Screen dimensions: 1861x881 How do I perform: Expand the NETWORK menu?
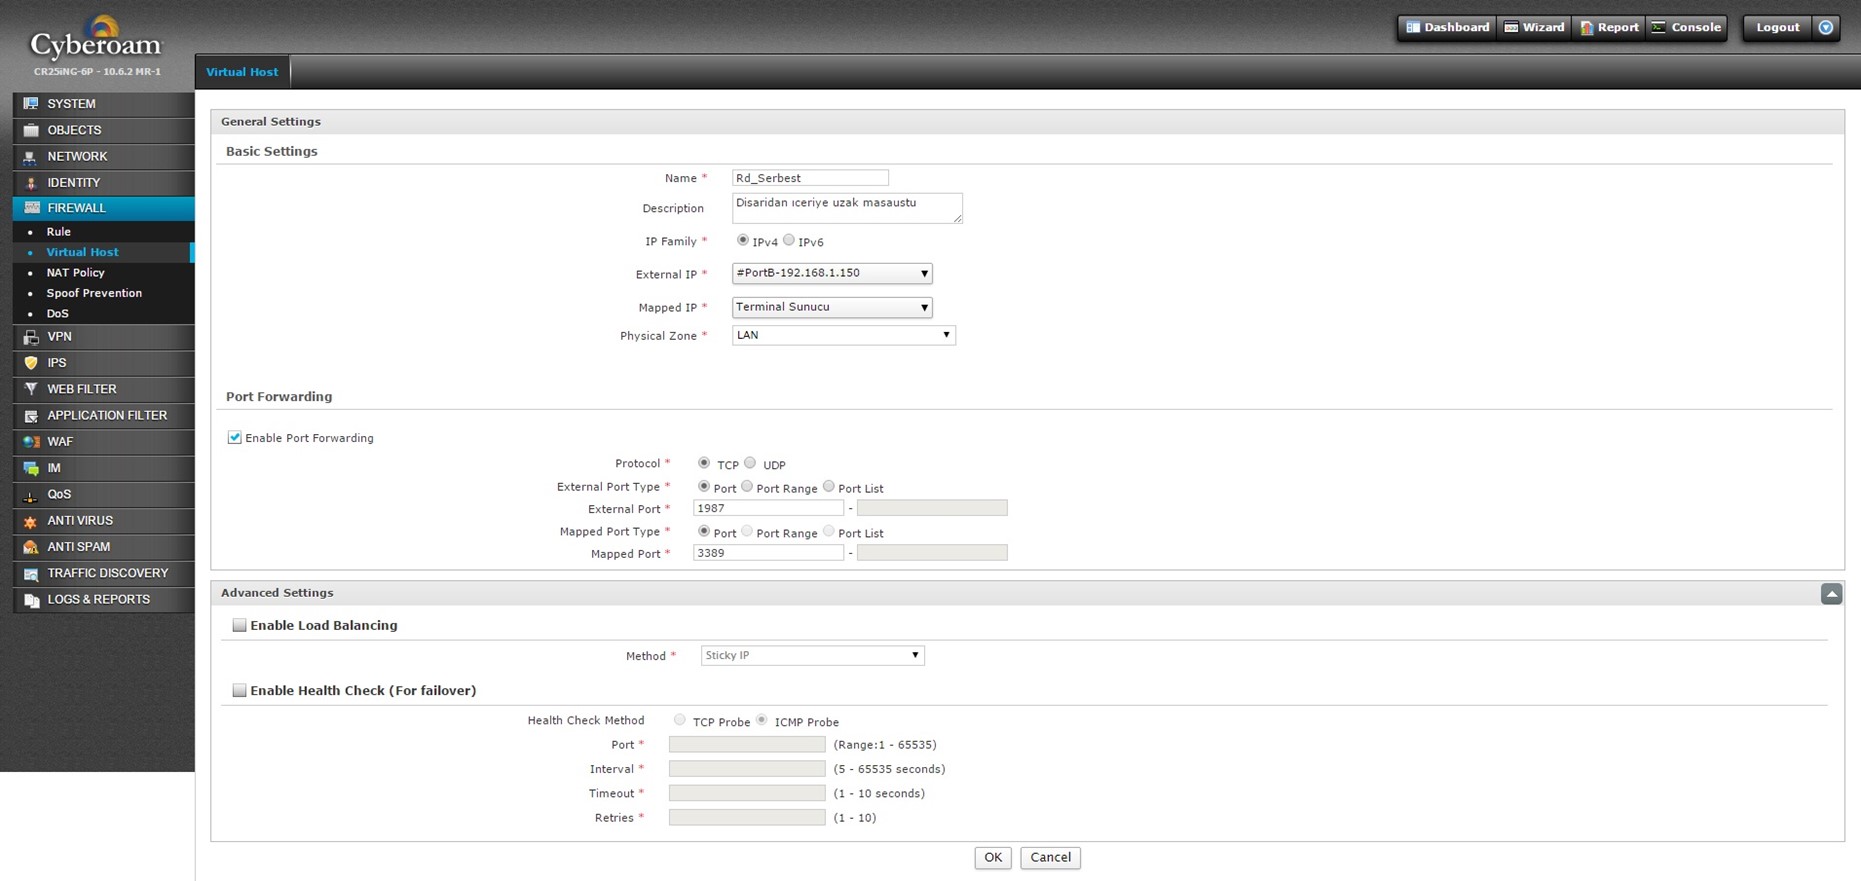[104, 157]
